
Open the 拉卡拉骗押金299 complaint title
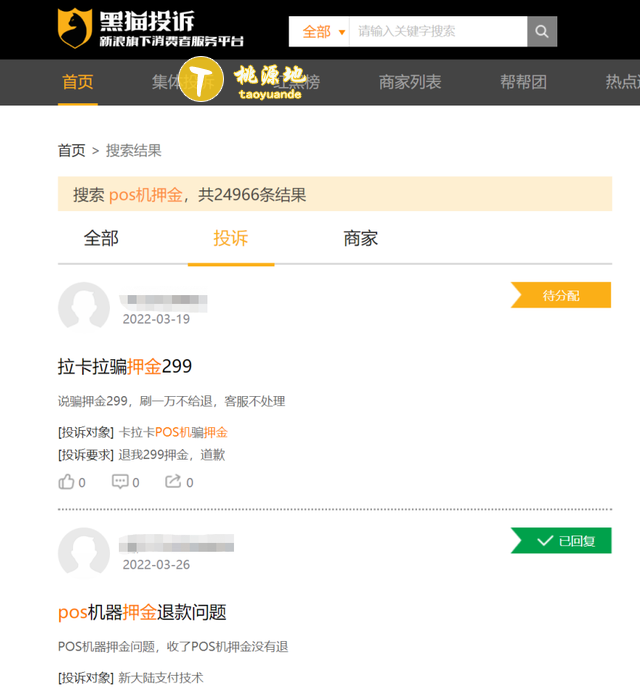click(x=125, y=367)
